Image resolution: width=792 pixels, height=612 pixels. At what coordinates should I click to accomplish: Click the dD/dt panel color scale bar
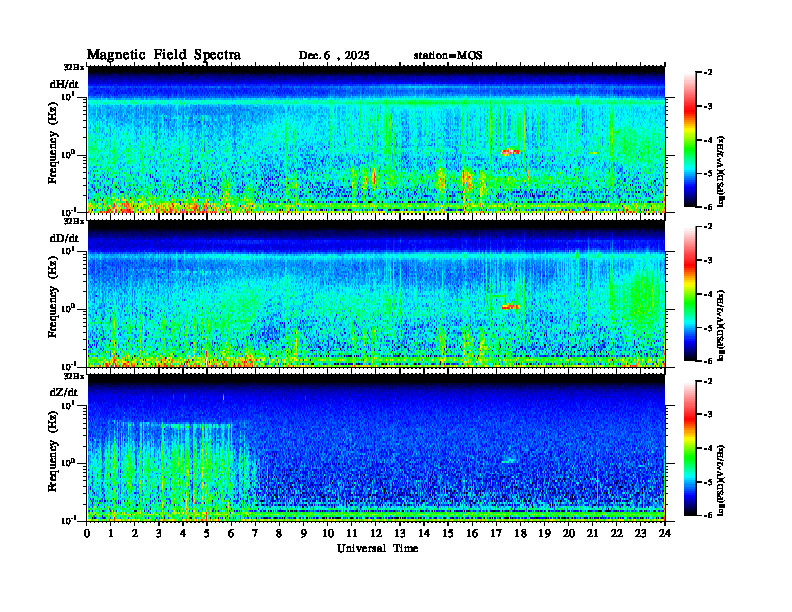pos(689,294)
